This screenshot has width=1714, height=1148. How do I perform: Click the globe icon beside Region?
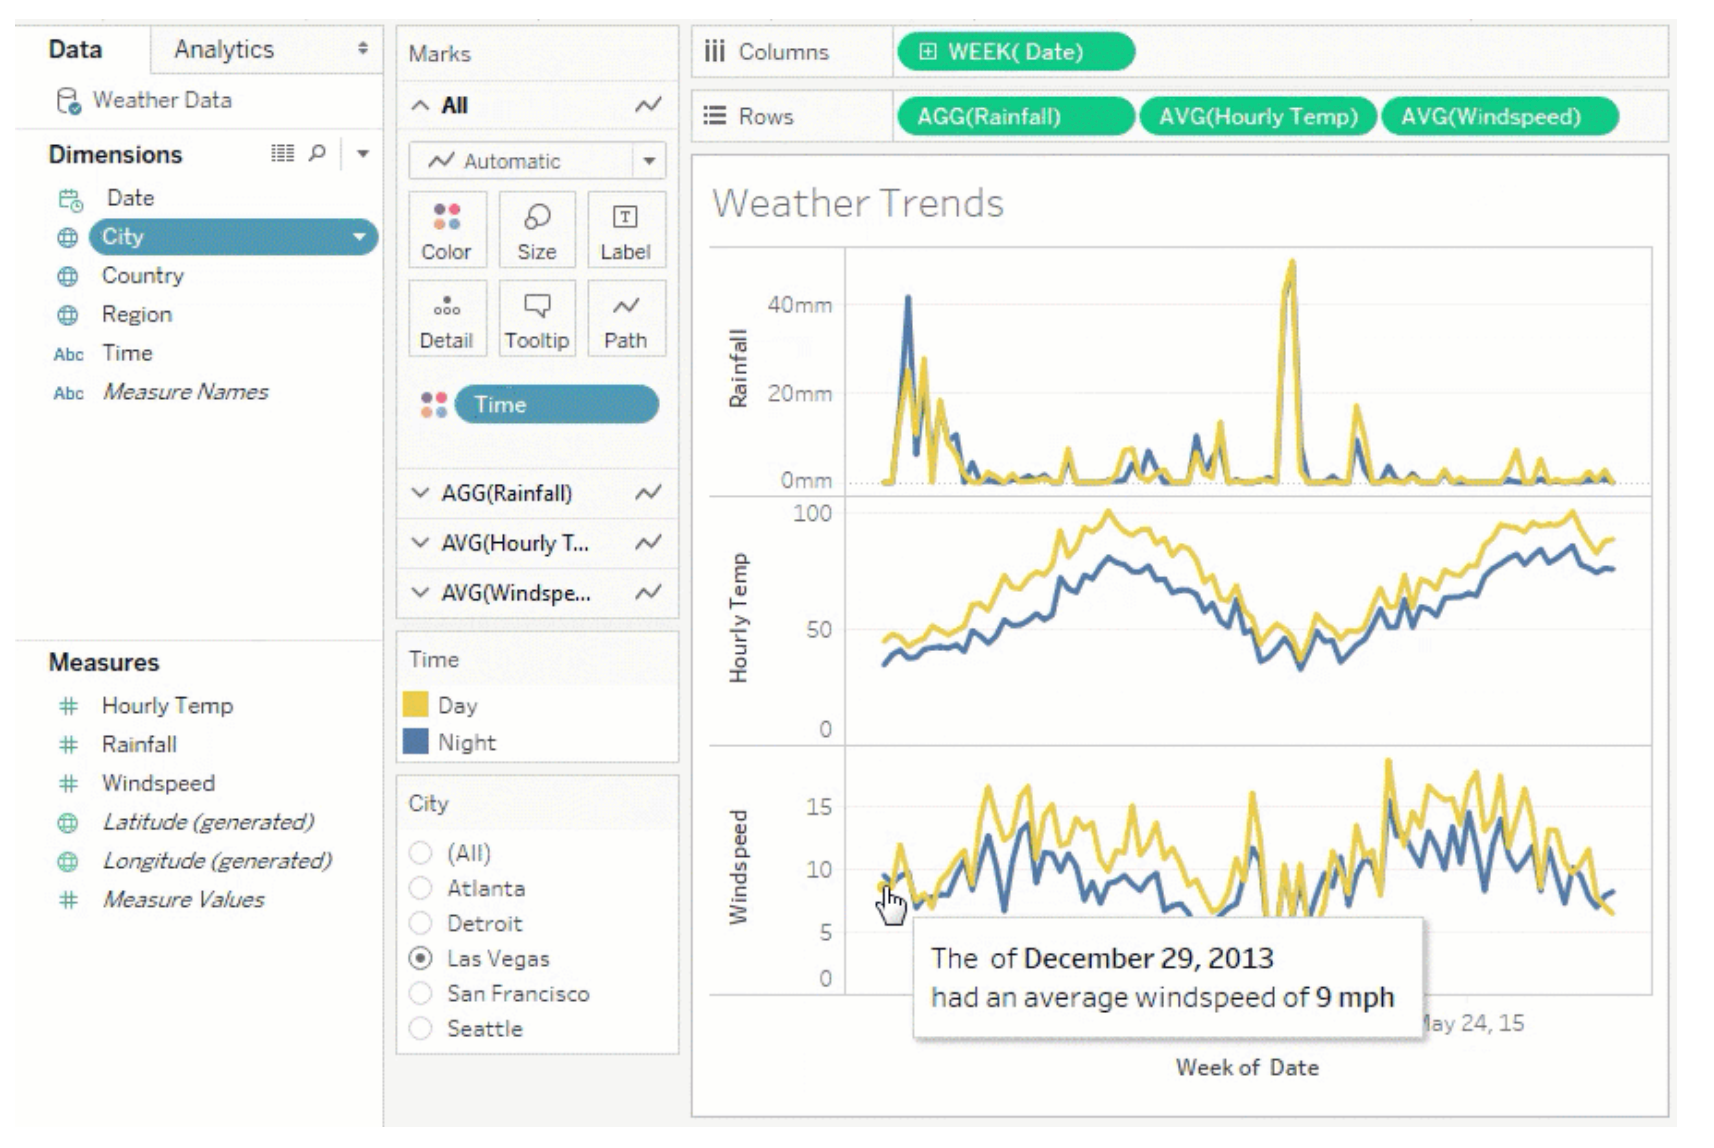point(67,315)
